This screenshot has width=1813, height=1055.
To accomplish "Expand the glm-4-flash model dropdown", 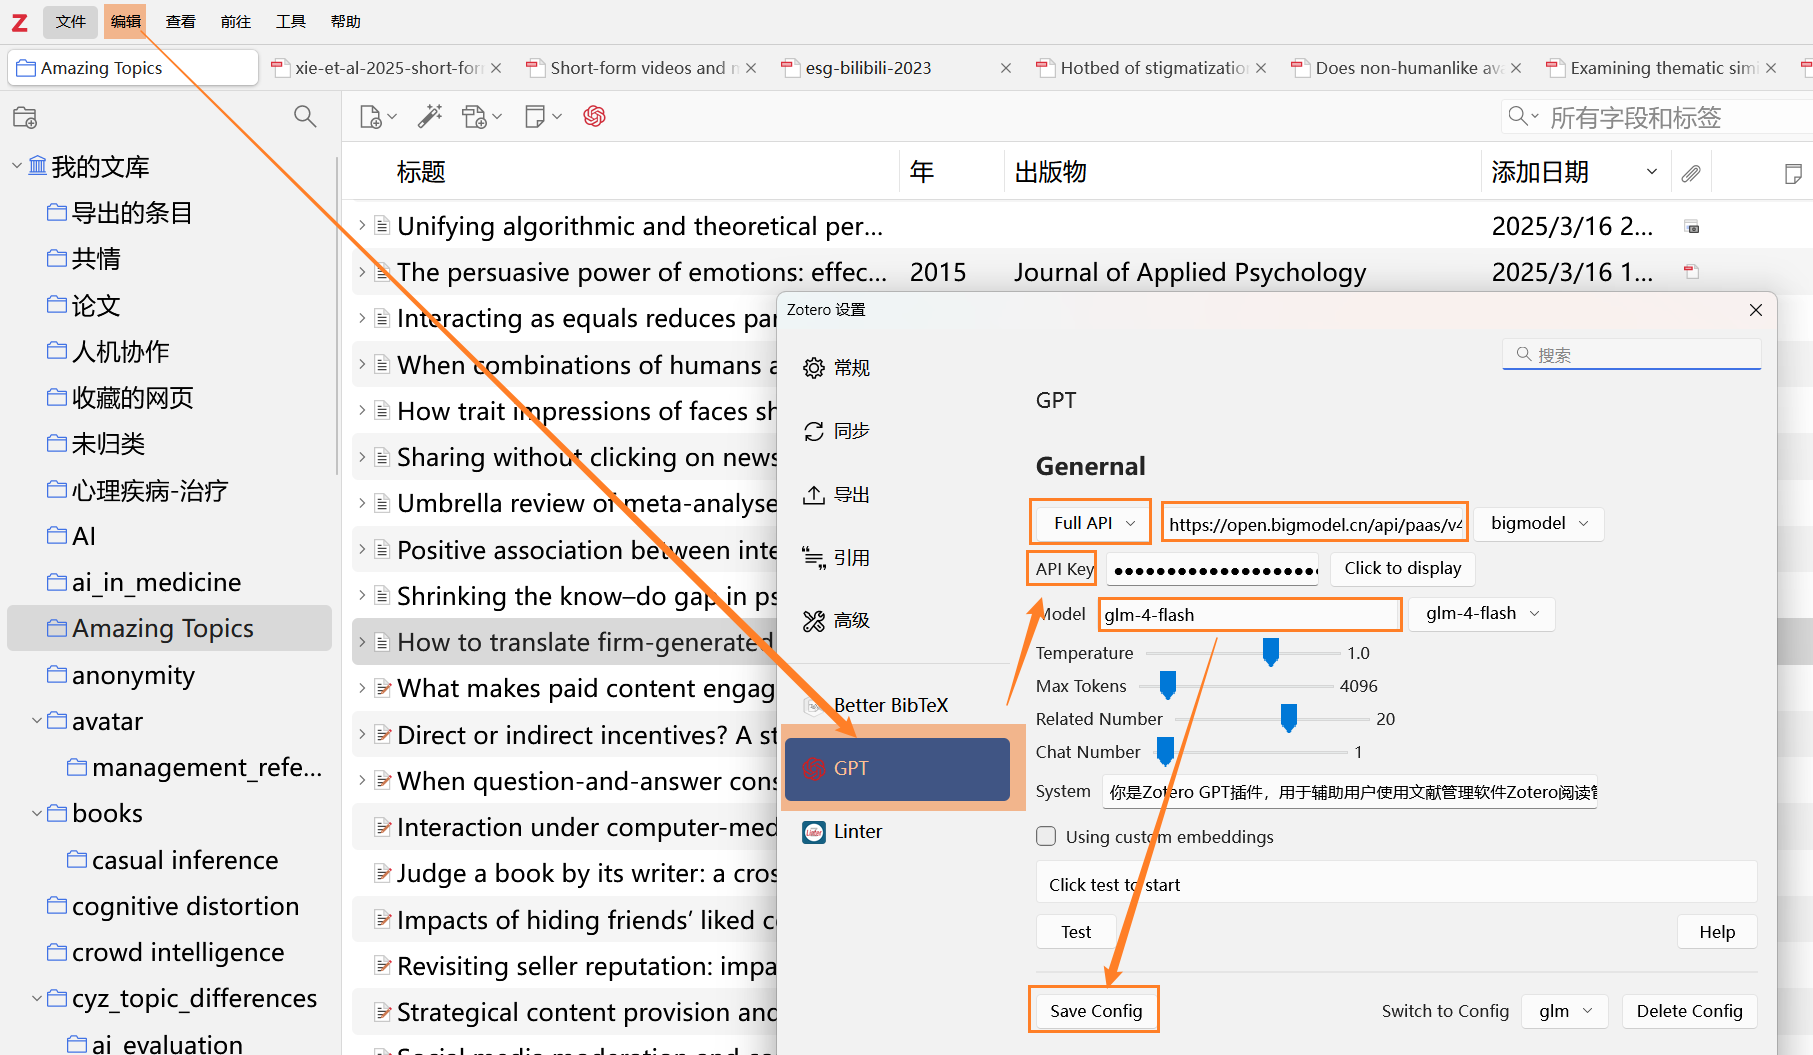I will 1481,614.
